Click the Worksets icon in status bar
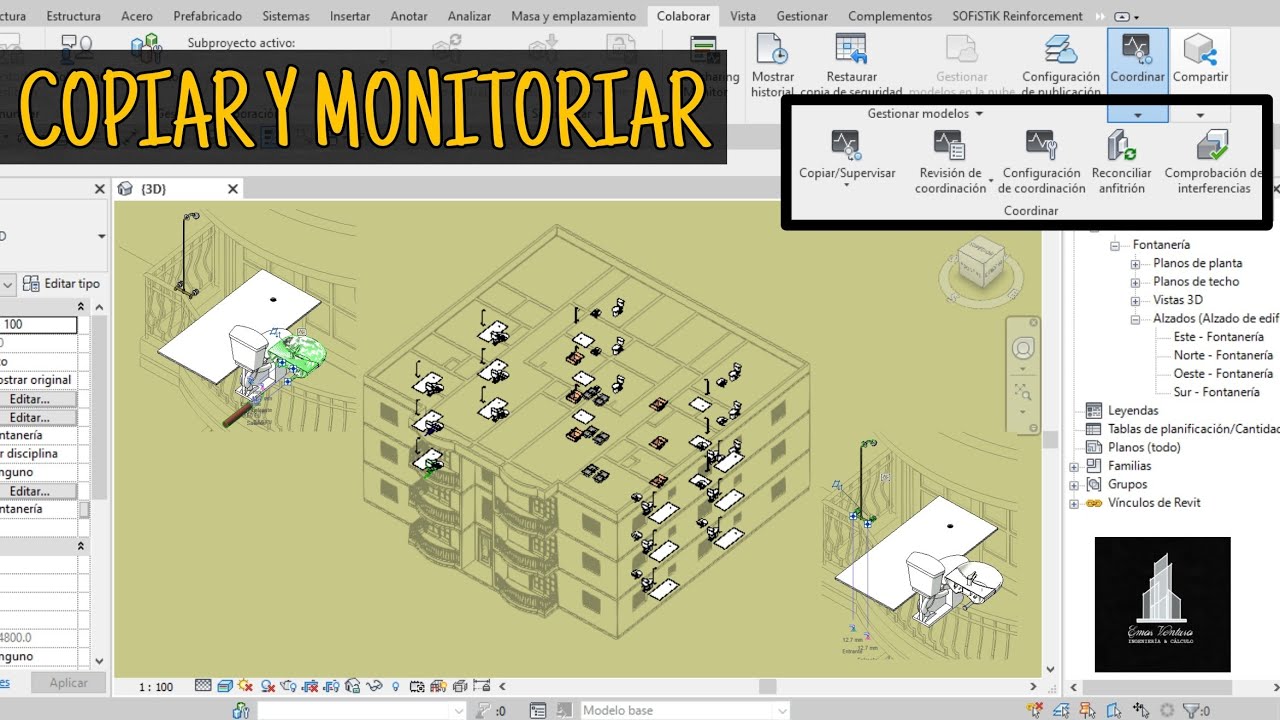Viewport: 1280px width, 720px height. pos(241,711)
